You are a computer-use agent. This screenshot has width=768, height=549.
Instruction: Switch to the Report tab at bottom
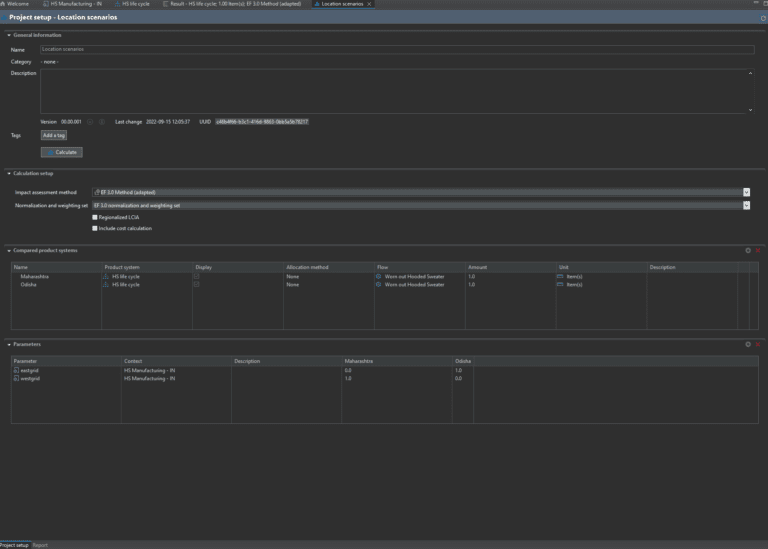point(40,545)
